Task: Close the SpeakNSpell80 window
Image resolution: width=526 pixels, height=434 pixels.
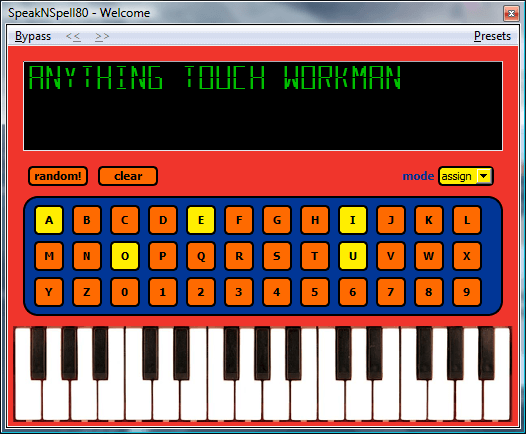Action: (x=511, y=13)
